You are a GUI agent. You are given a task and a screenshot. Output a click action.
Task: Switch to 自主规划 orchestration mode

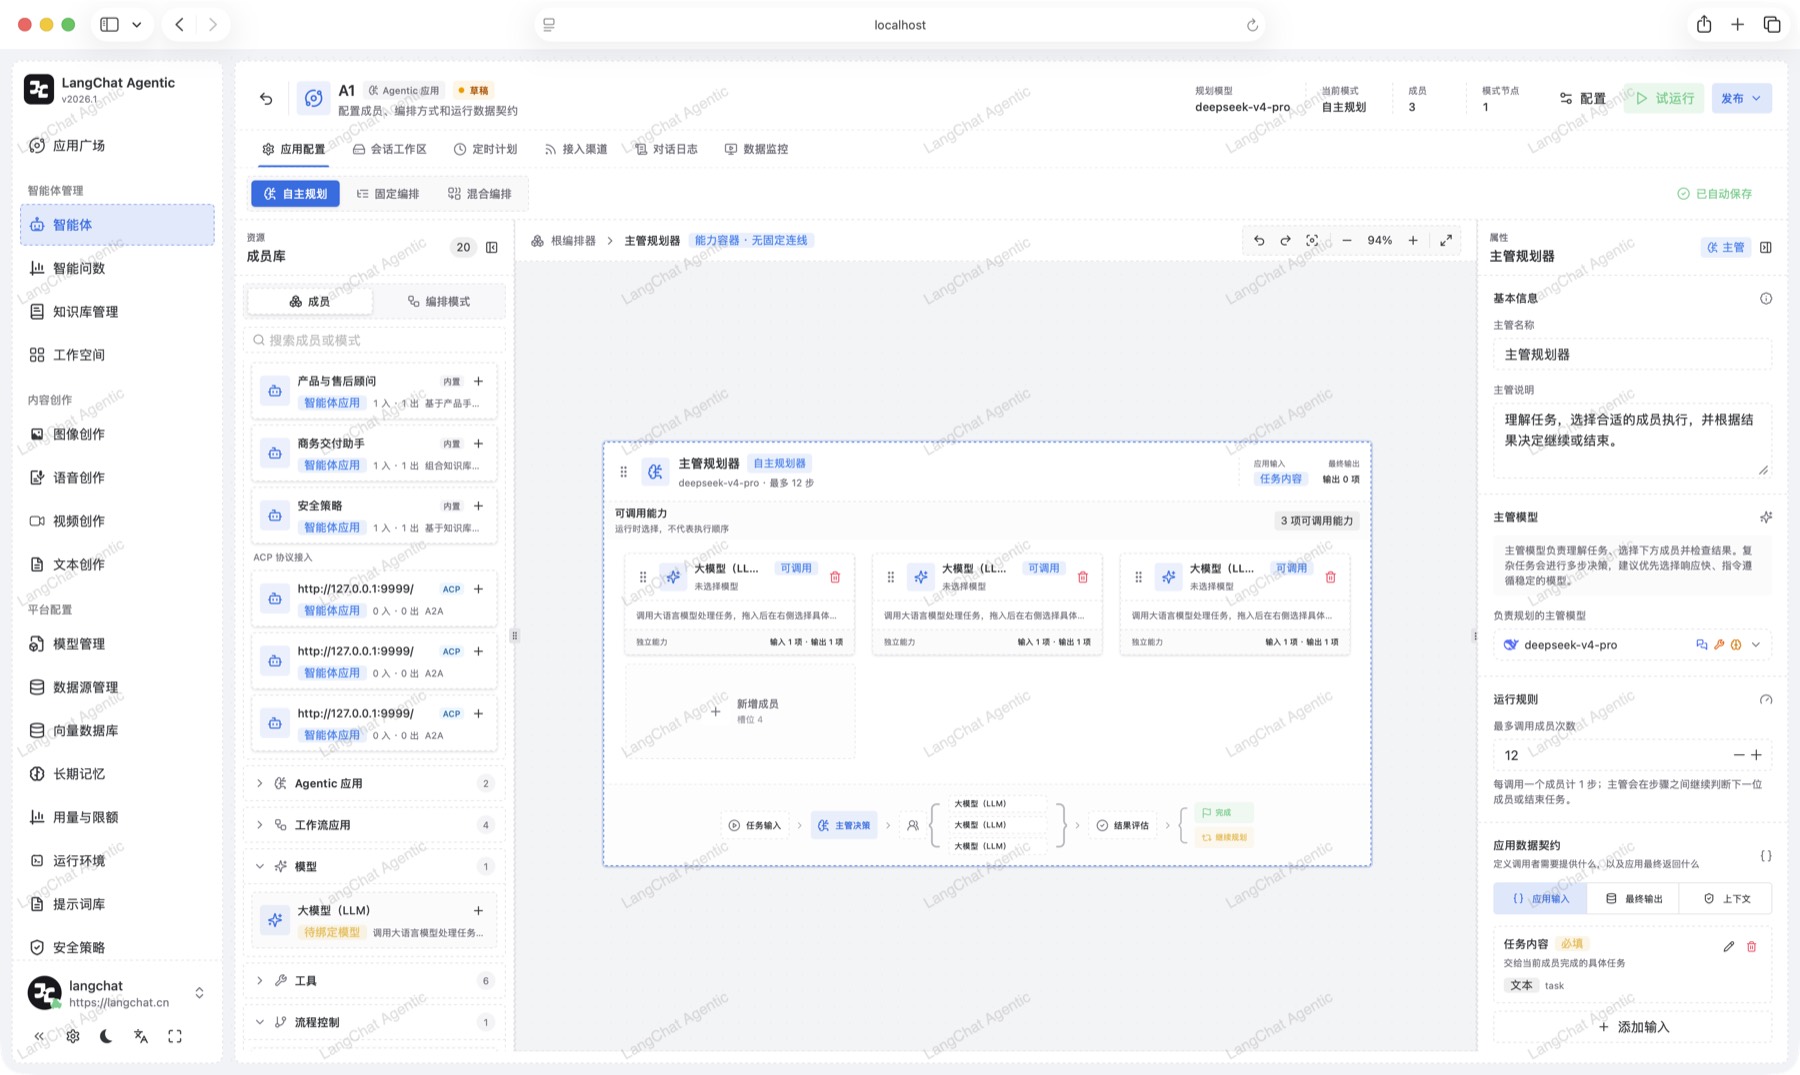pos(295,194)
